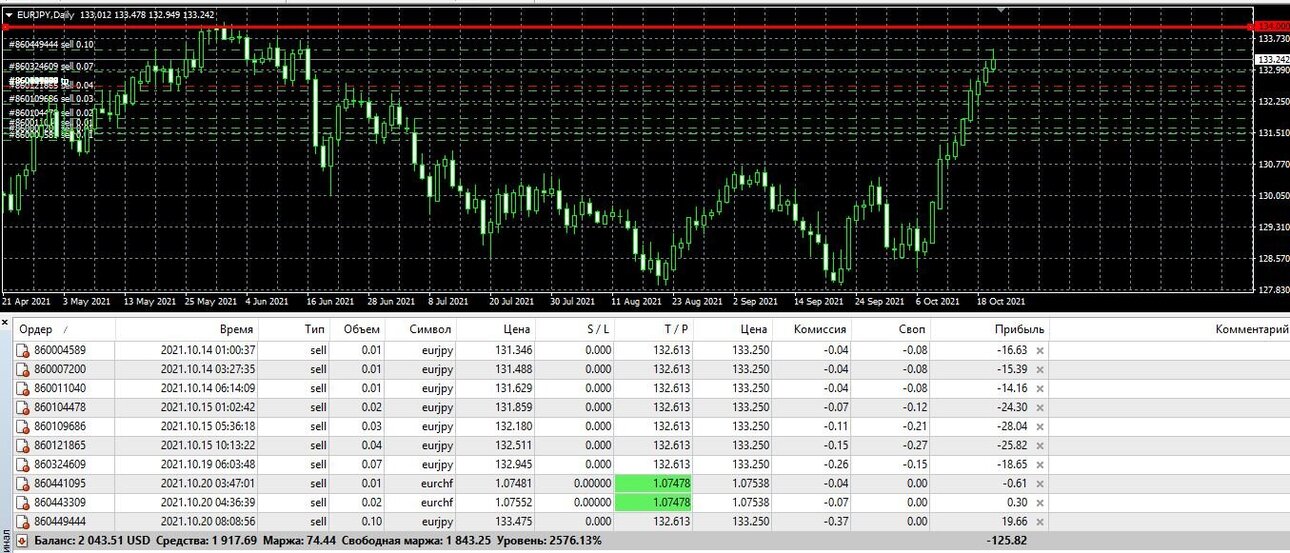Click the red 134.000 level tag on price scale
Screen dimensions: 1290x553
(x=1270, y=26)
